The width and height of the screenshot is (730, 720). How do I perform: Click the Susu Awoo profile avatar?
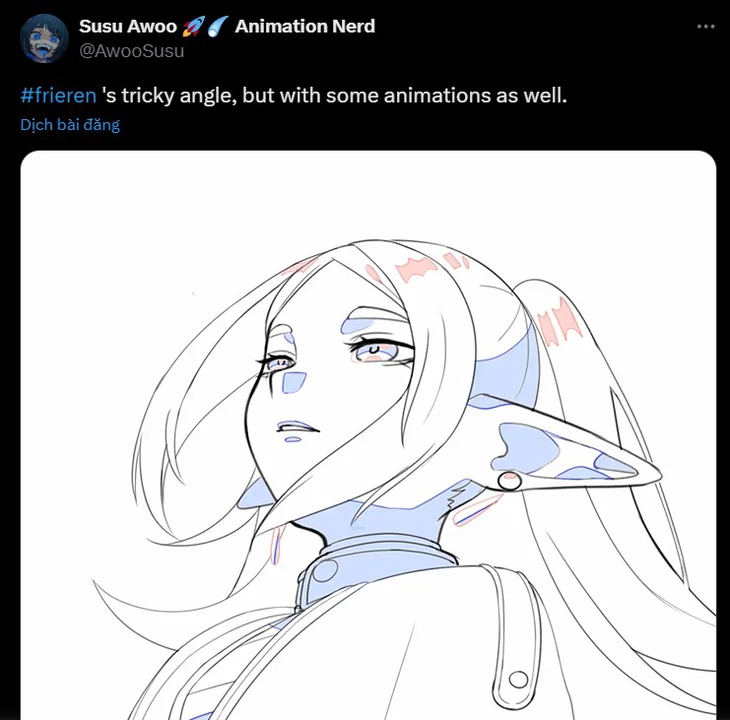point(44,38)
